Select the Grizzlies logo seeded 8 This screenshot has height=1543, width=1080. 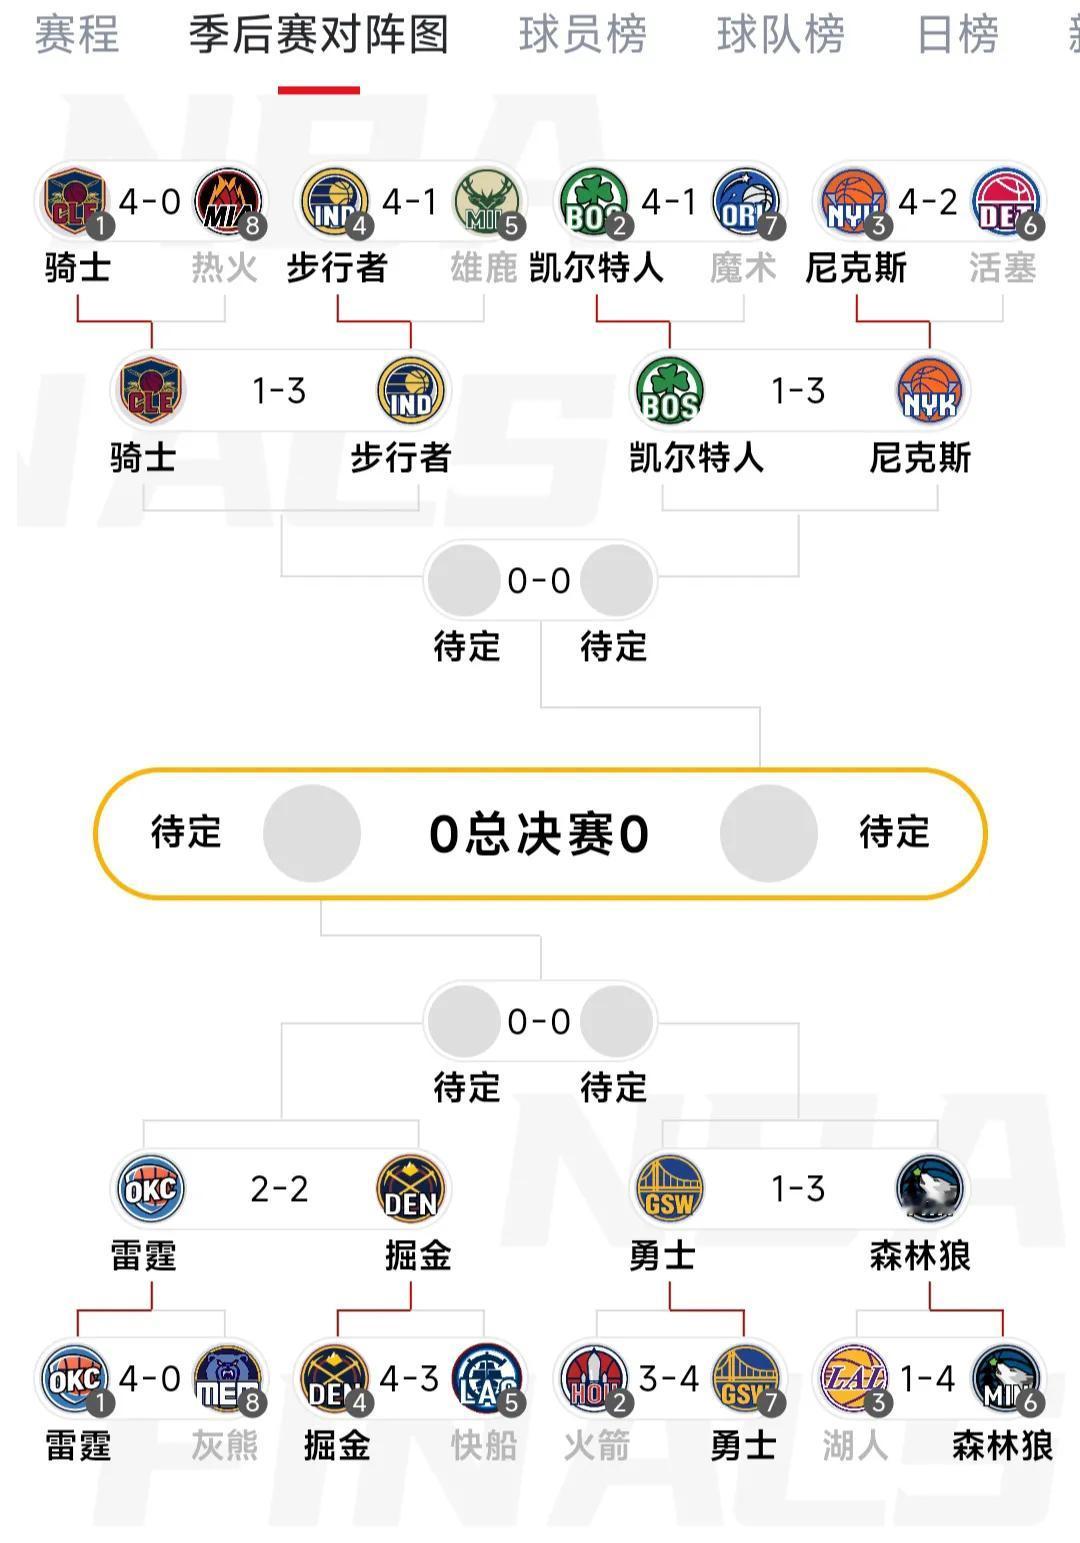(229, 1379)
